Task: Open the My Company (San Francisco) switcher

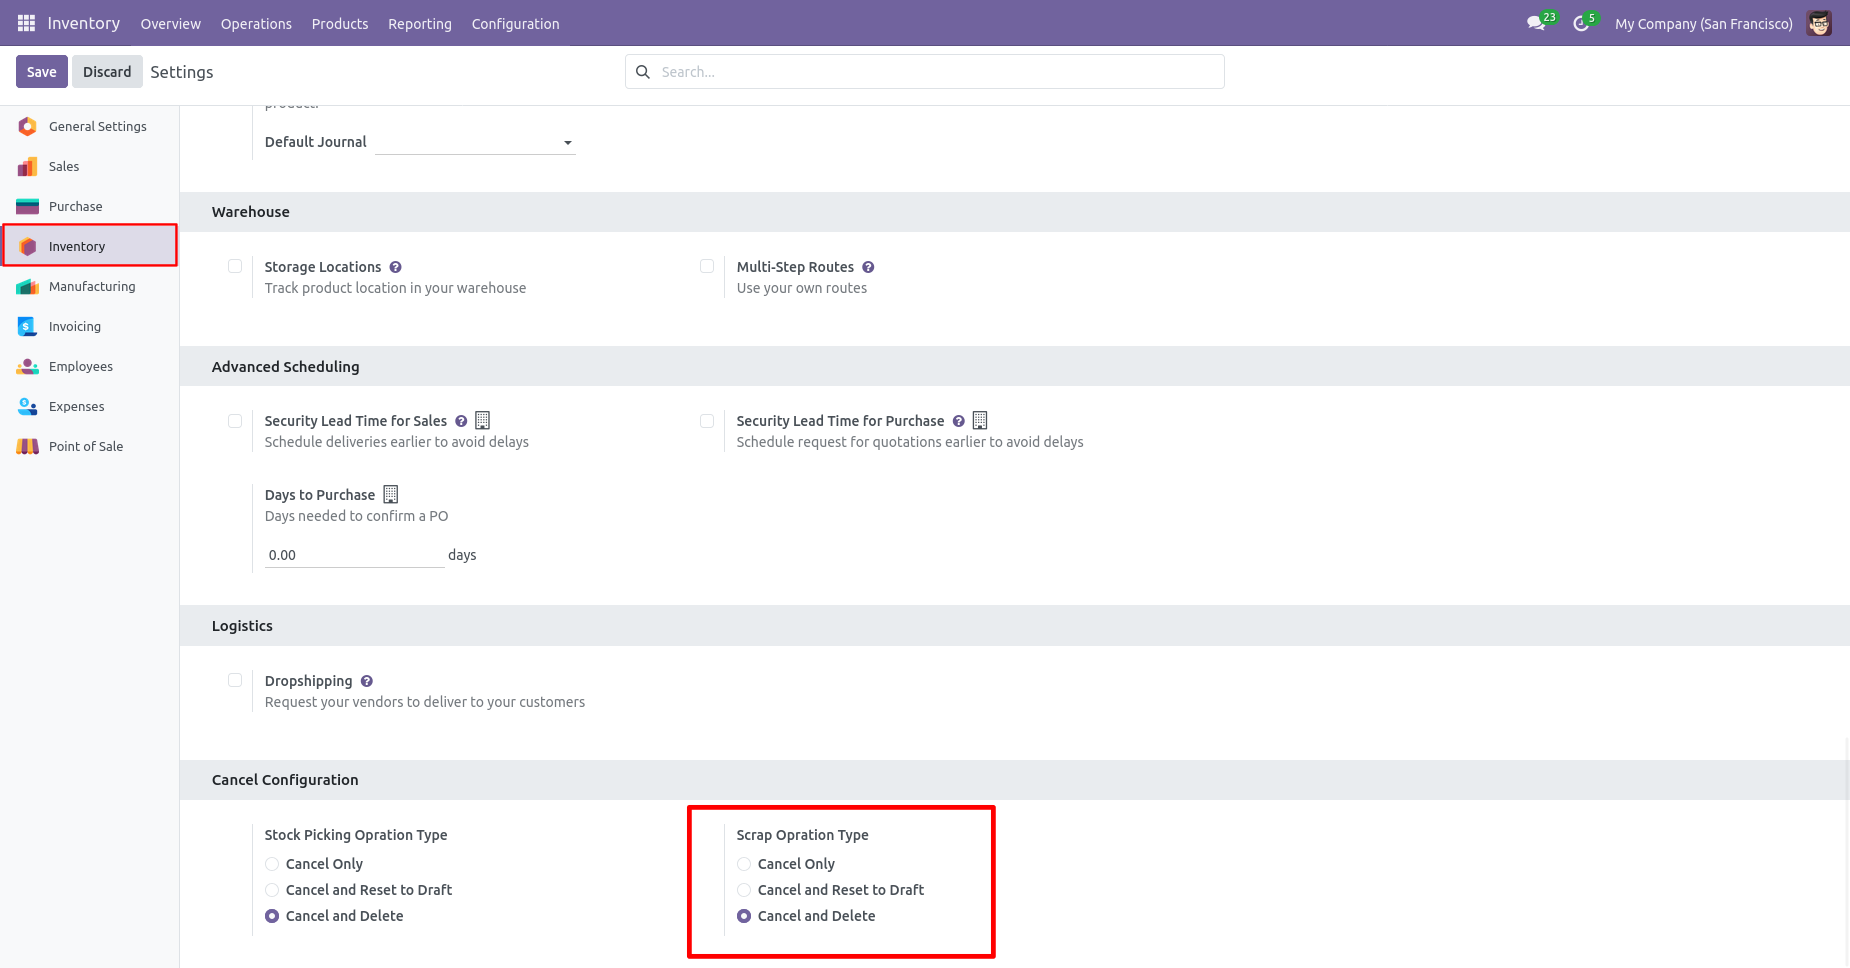Action: click(x=1703, y=23)
